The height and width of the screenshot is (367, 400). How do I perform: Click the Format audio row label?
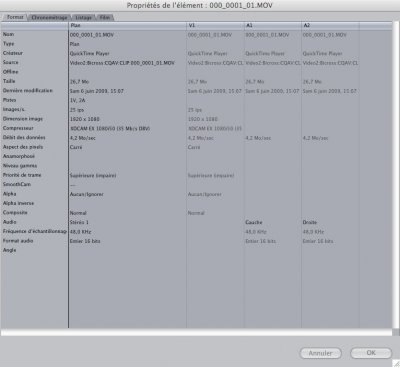click(18, 240)
